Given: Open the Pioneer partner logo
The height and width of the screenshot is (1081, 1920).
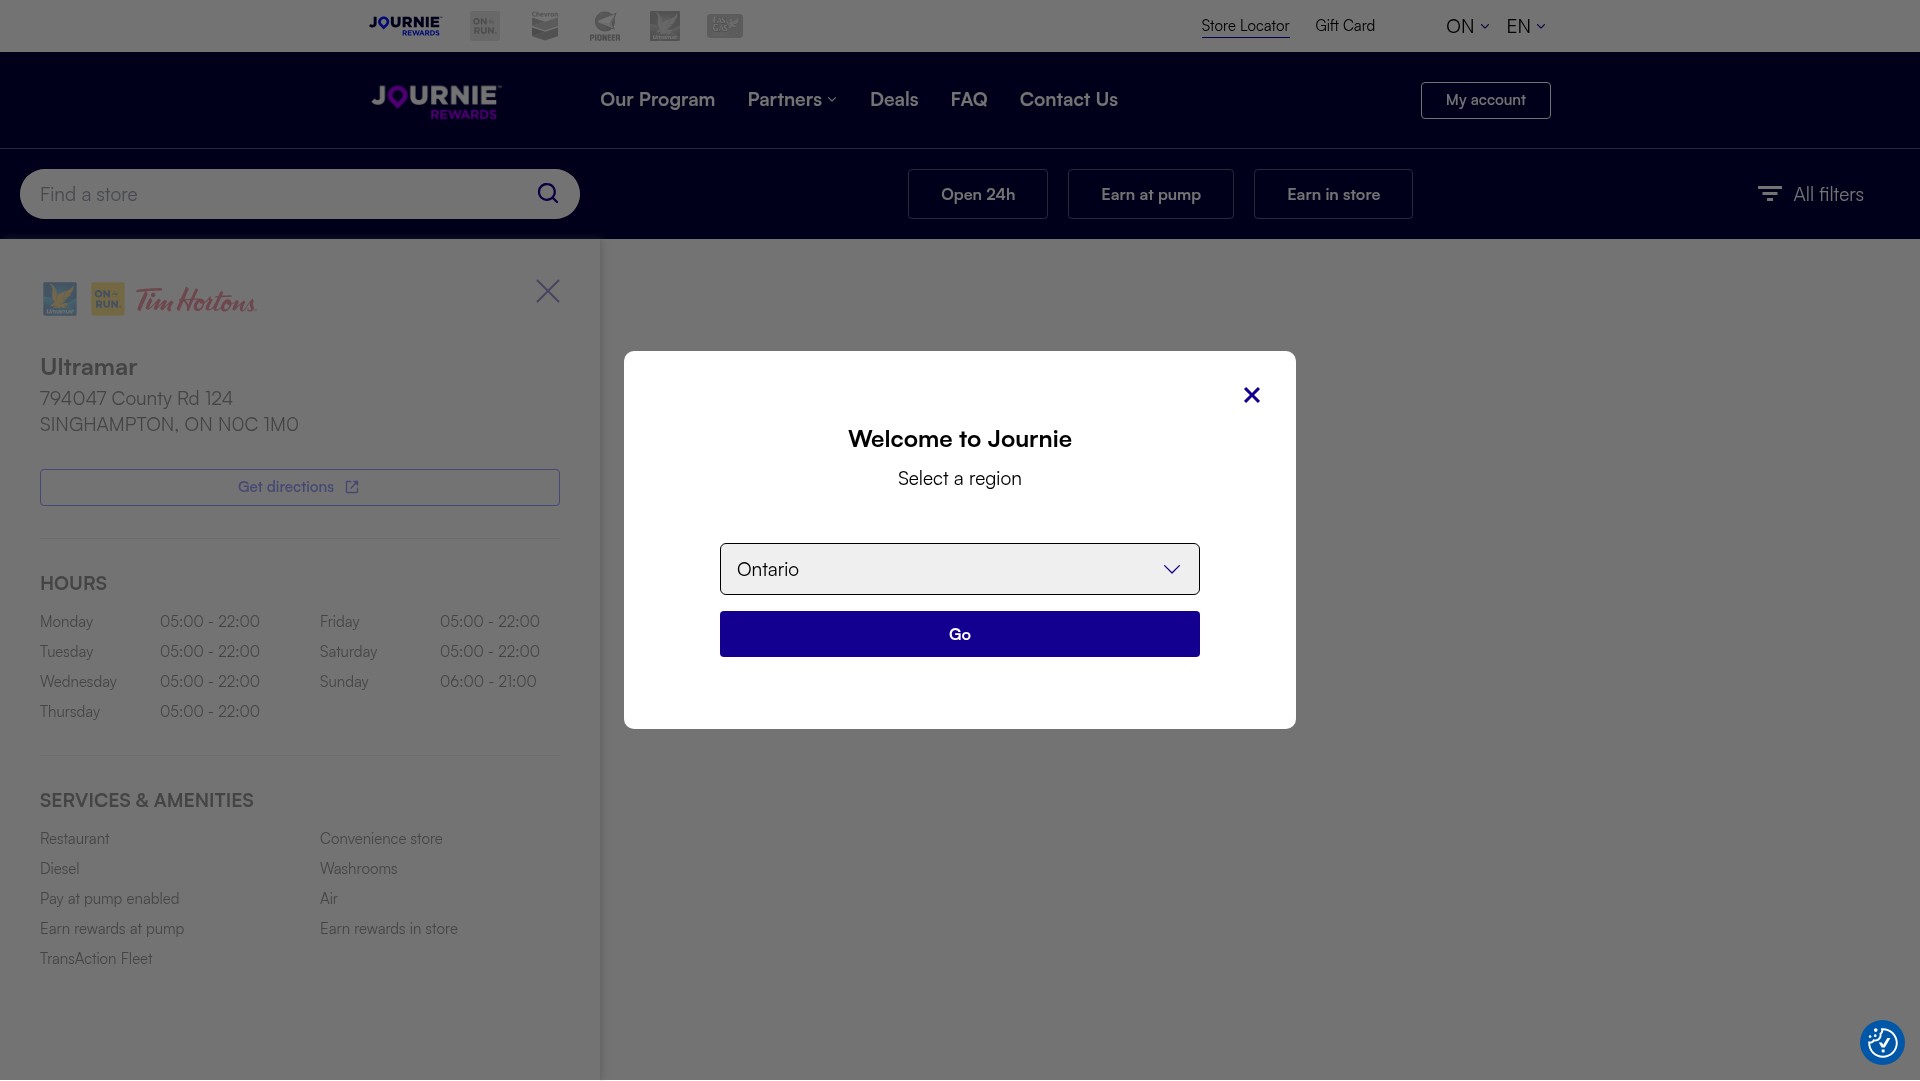Looking at the screenshot, I should [x=605, y=26].
